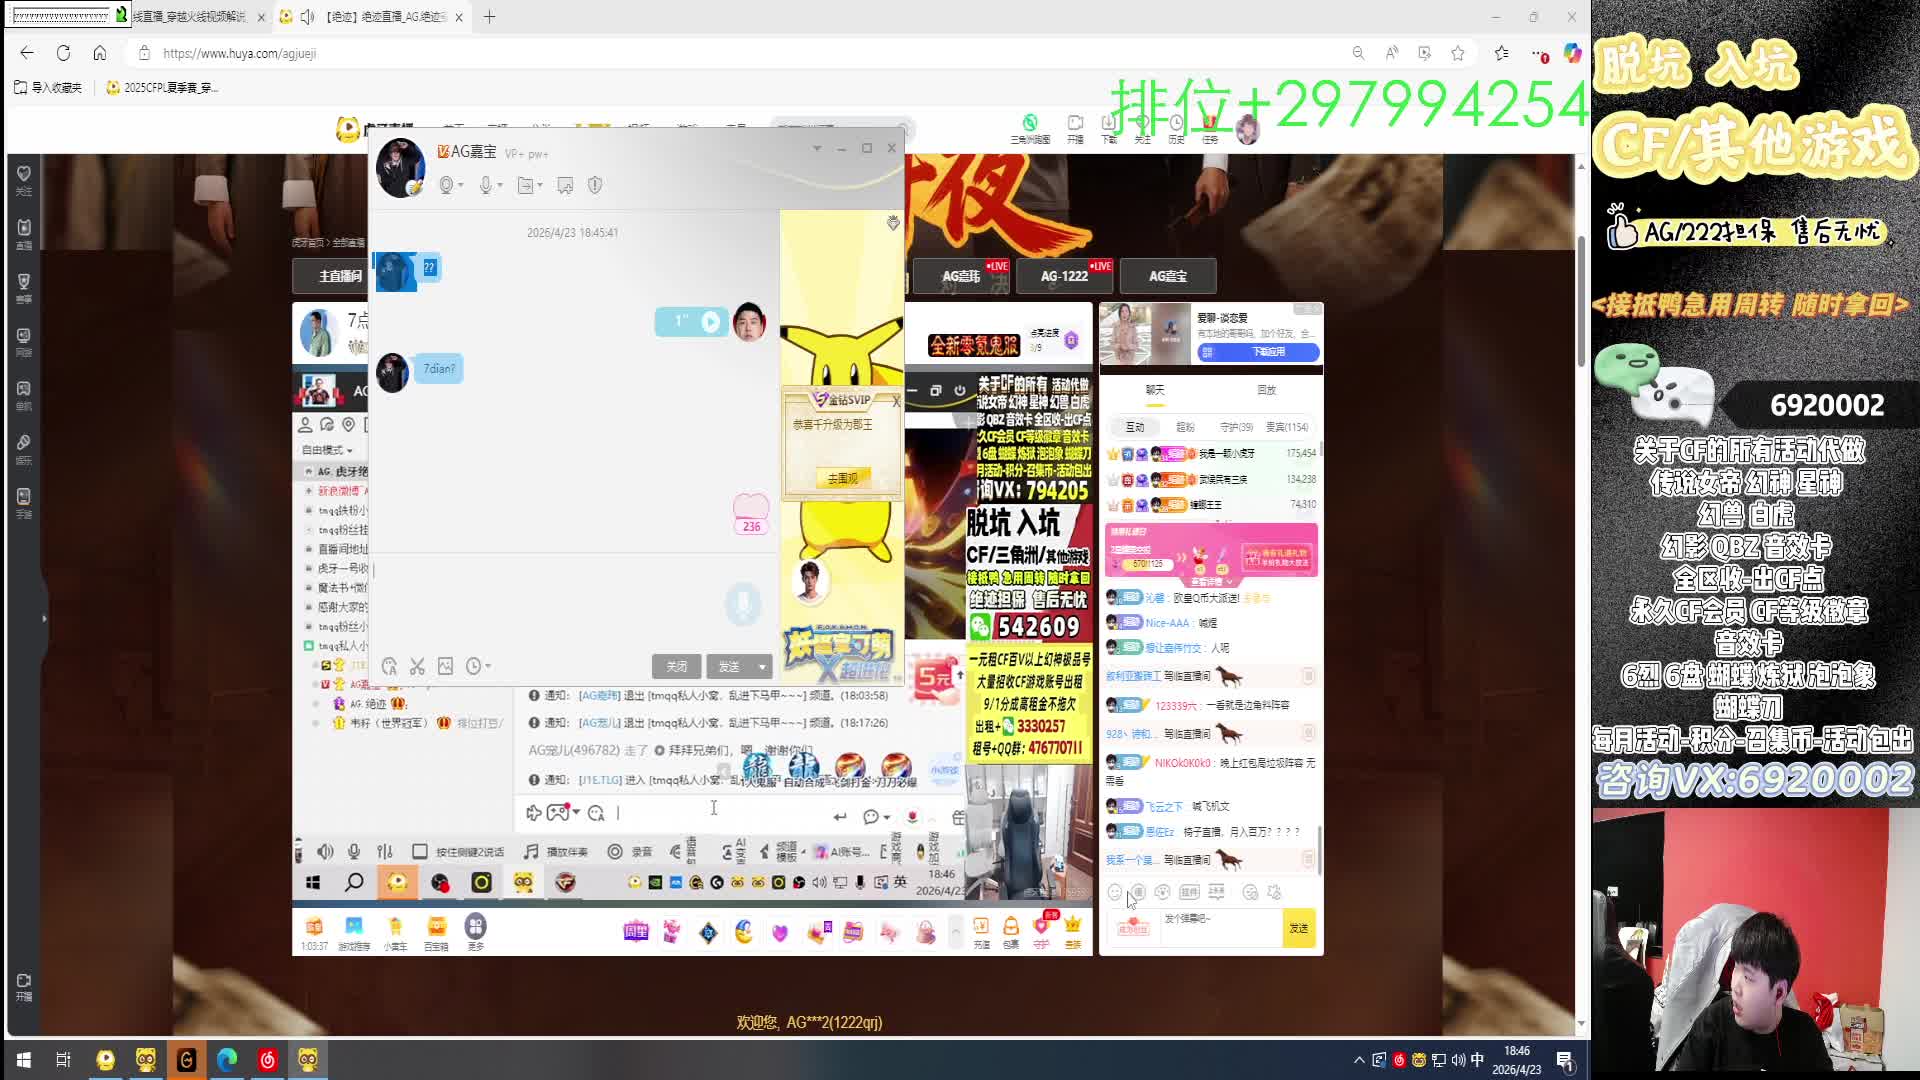Toggle the 按住侧键2说话 checkbox
The image size is (1920, 1080).
420,852
